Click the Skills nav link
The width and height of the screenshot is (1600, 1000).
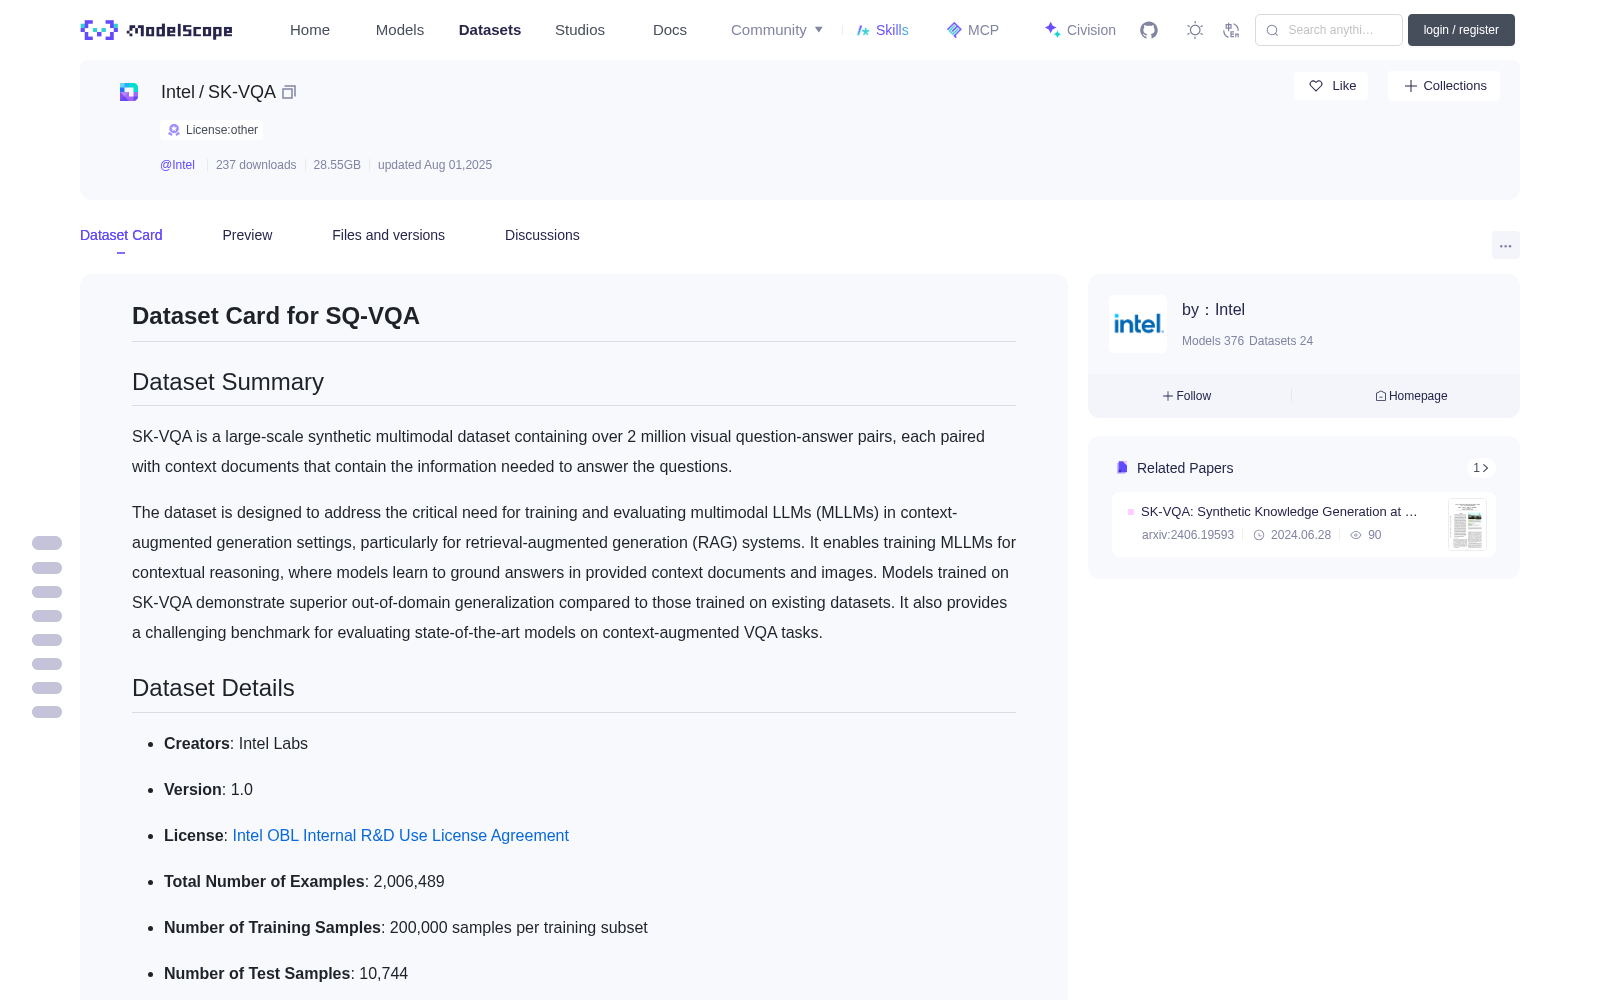[892, 30]
